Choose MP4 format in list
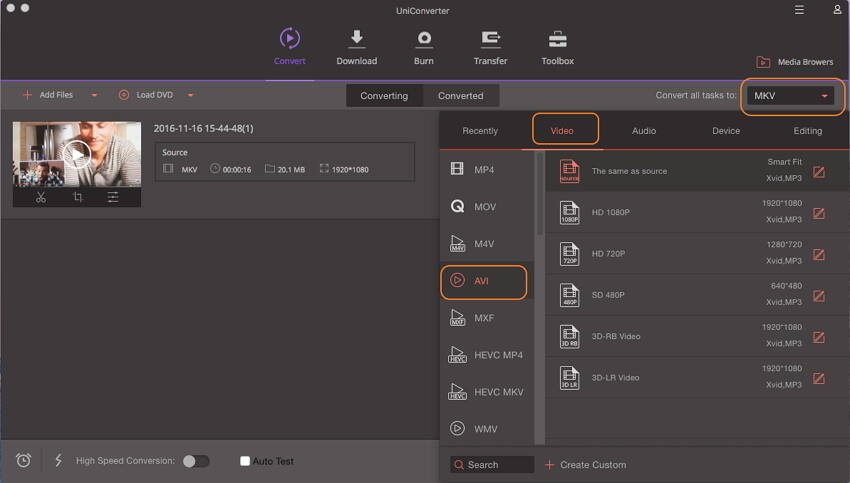 pyautogui.click(x=487, y=170)
